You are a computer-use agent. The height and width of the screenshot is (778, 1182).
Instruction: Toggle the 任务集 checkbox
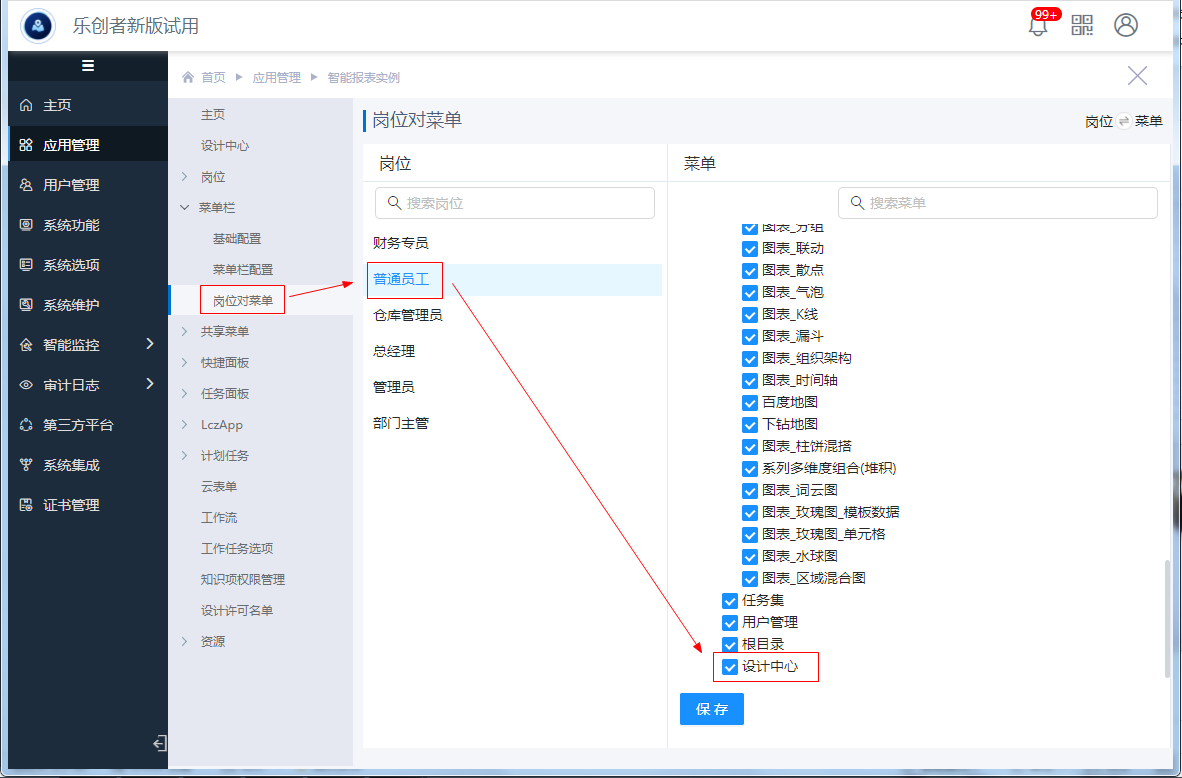click(x=730, y=601)
